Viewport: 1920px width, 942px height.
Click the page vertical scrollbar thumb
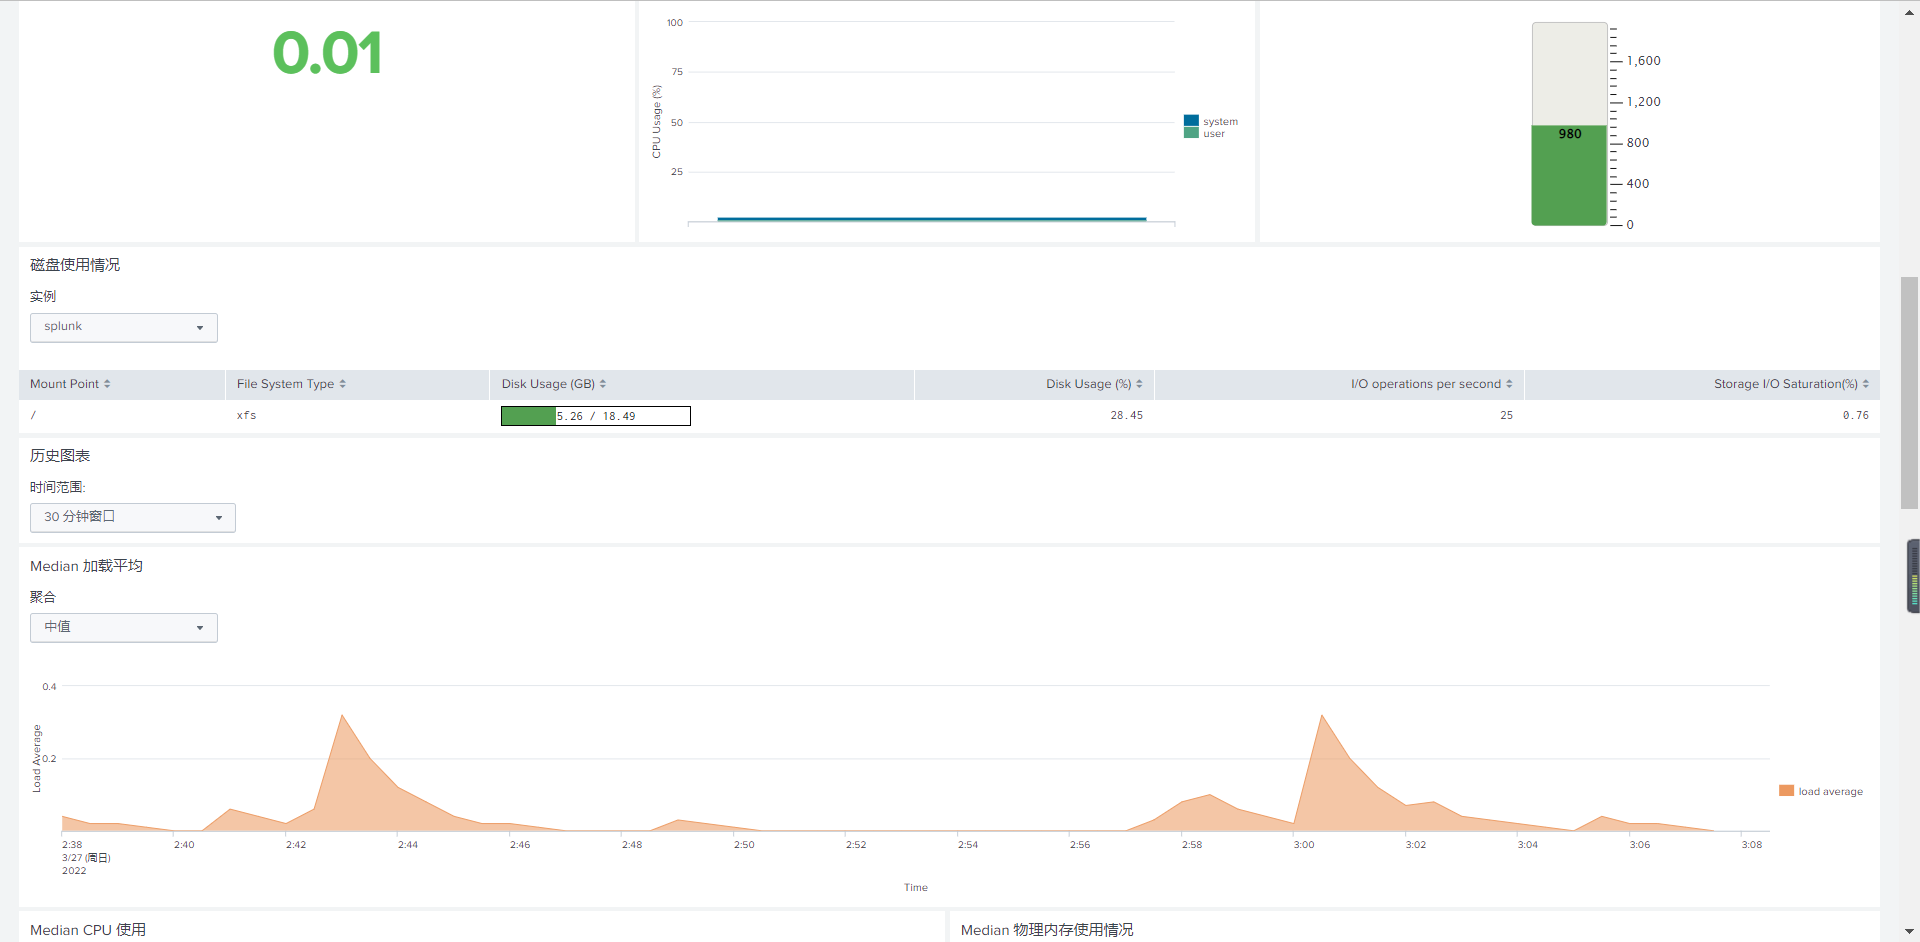click(x=1909, y=393)
